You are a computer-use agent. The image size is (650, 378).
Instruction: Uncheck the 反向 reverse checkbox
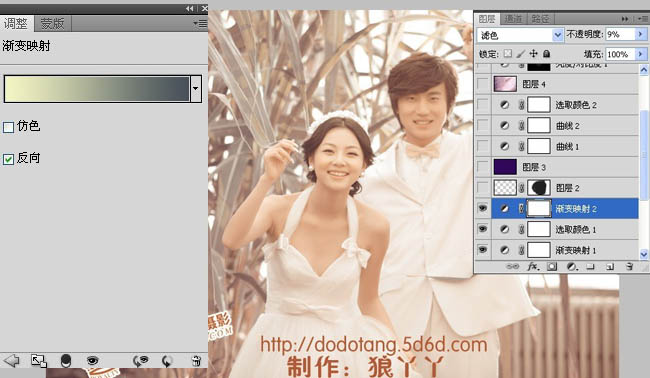click(8, 159)
